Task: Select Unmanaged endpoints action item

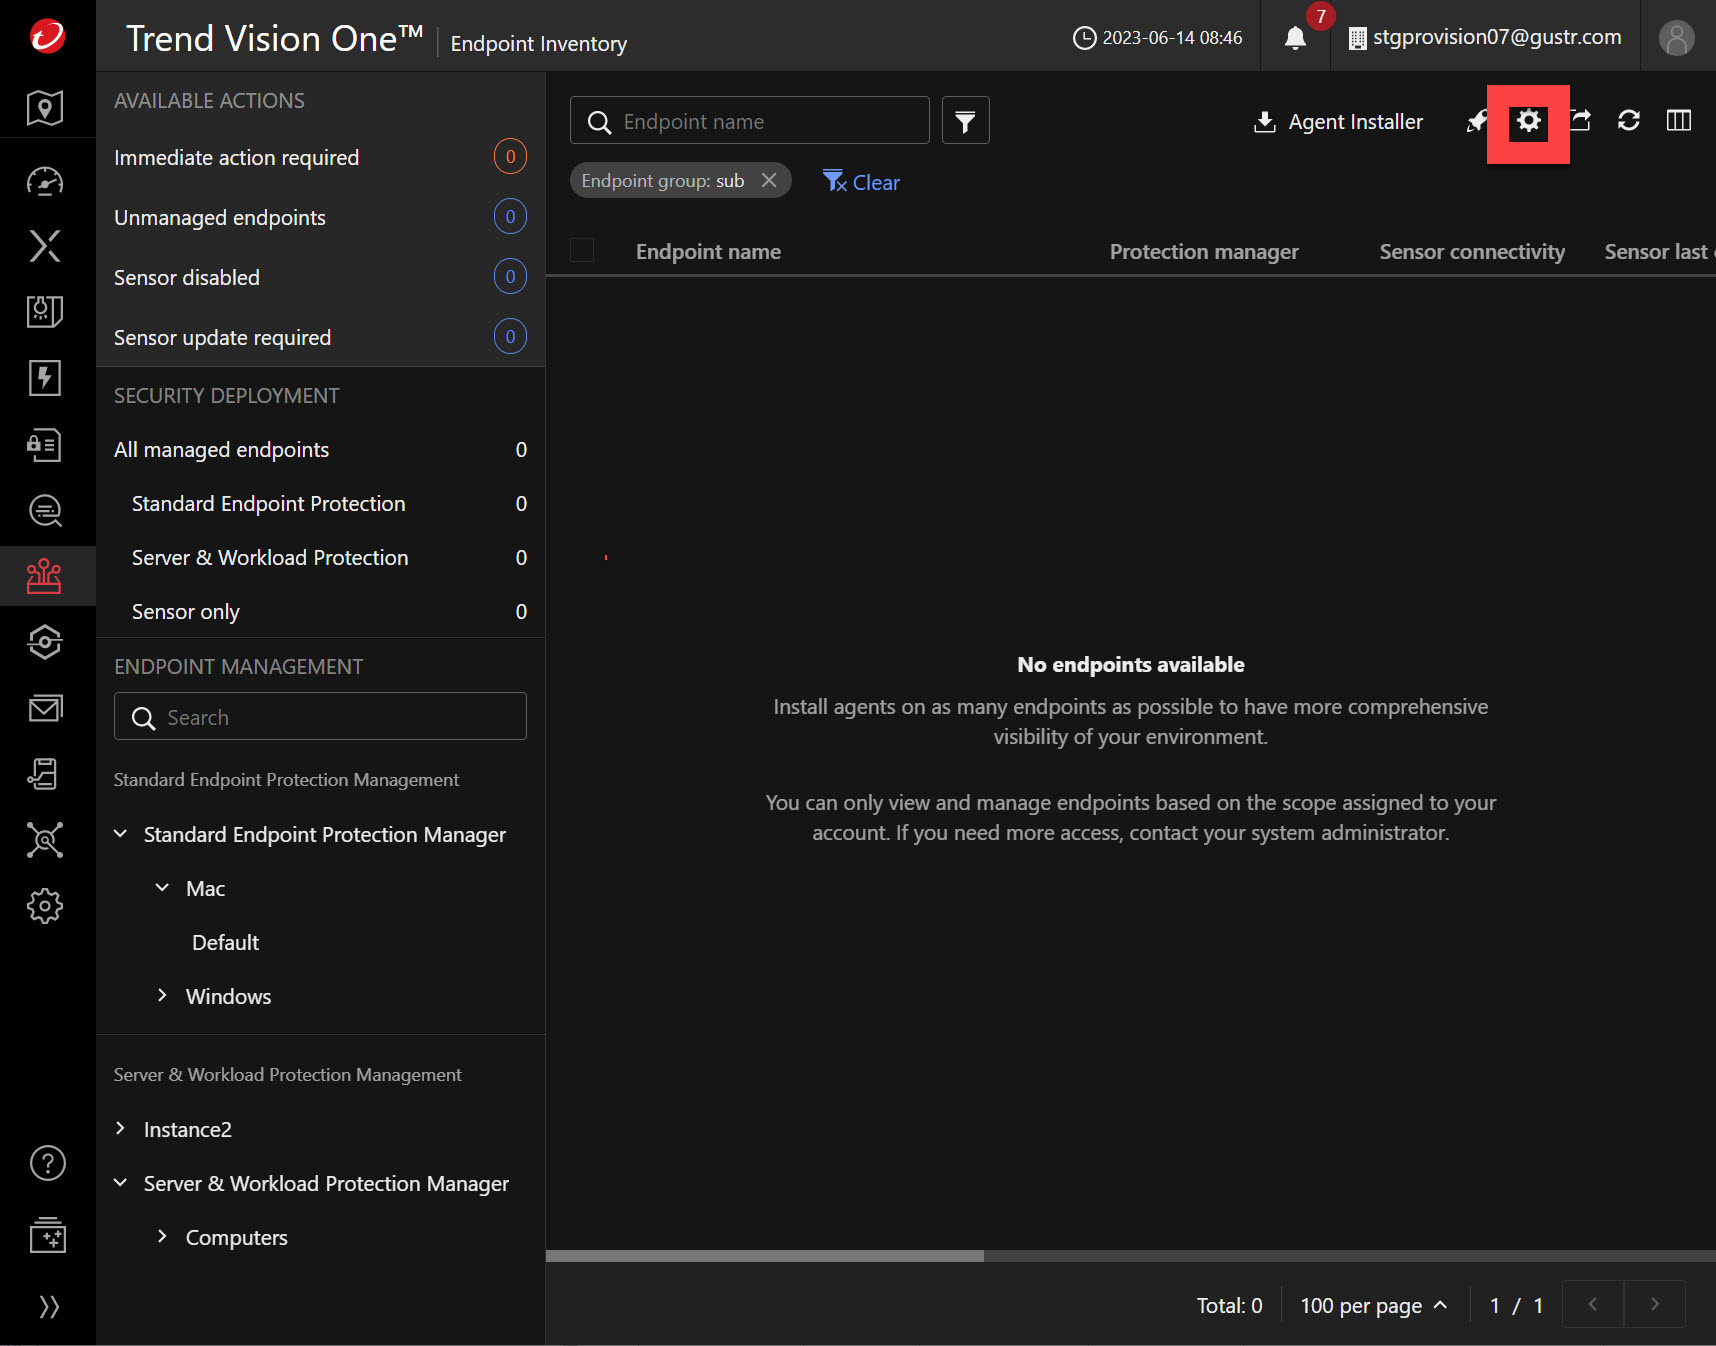Action: (220, 218)
